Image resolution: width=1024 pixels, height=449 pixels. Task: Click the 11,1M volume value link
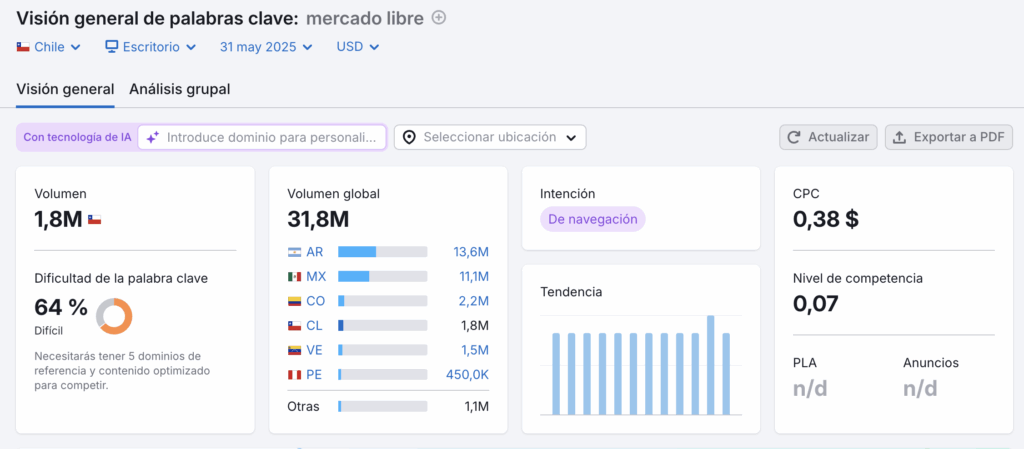(473, 277)
